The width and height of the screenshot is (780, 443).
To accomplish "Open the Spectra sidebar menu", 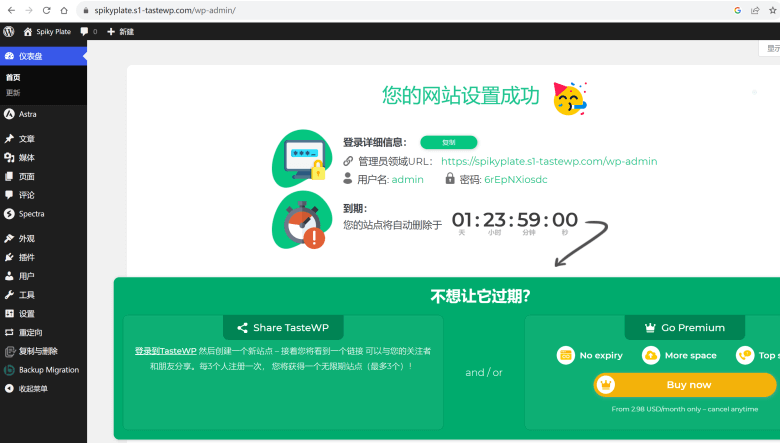I will tap(43, 214).
